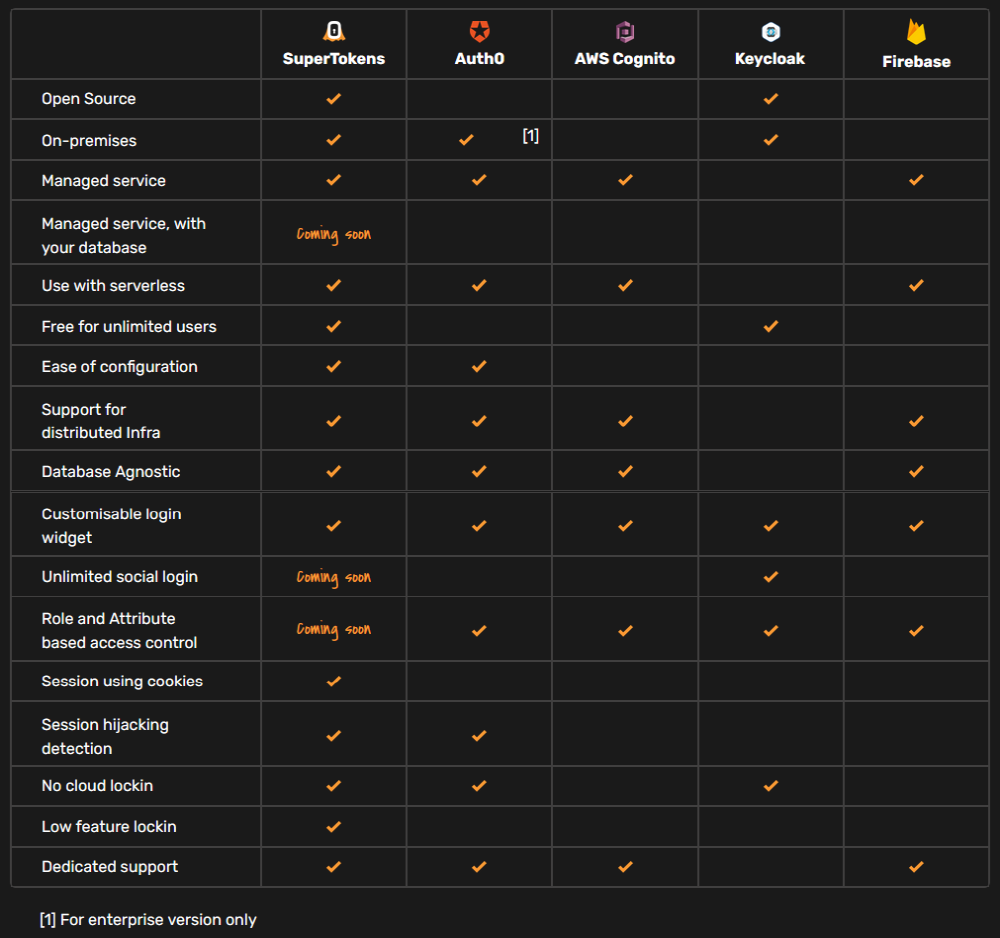Viewport: 1000px width, 938px height.
Task: Click the SuperTokens logo icon
Action: click(334, 32)
